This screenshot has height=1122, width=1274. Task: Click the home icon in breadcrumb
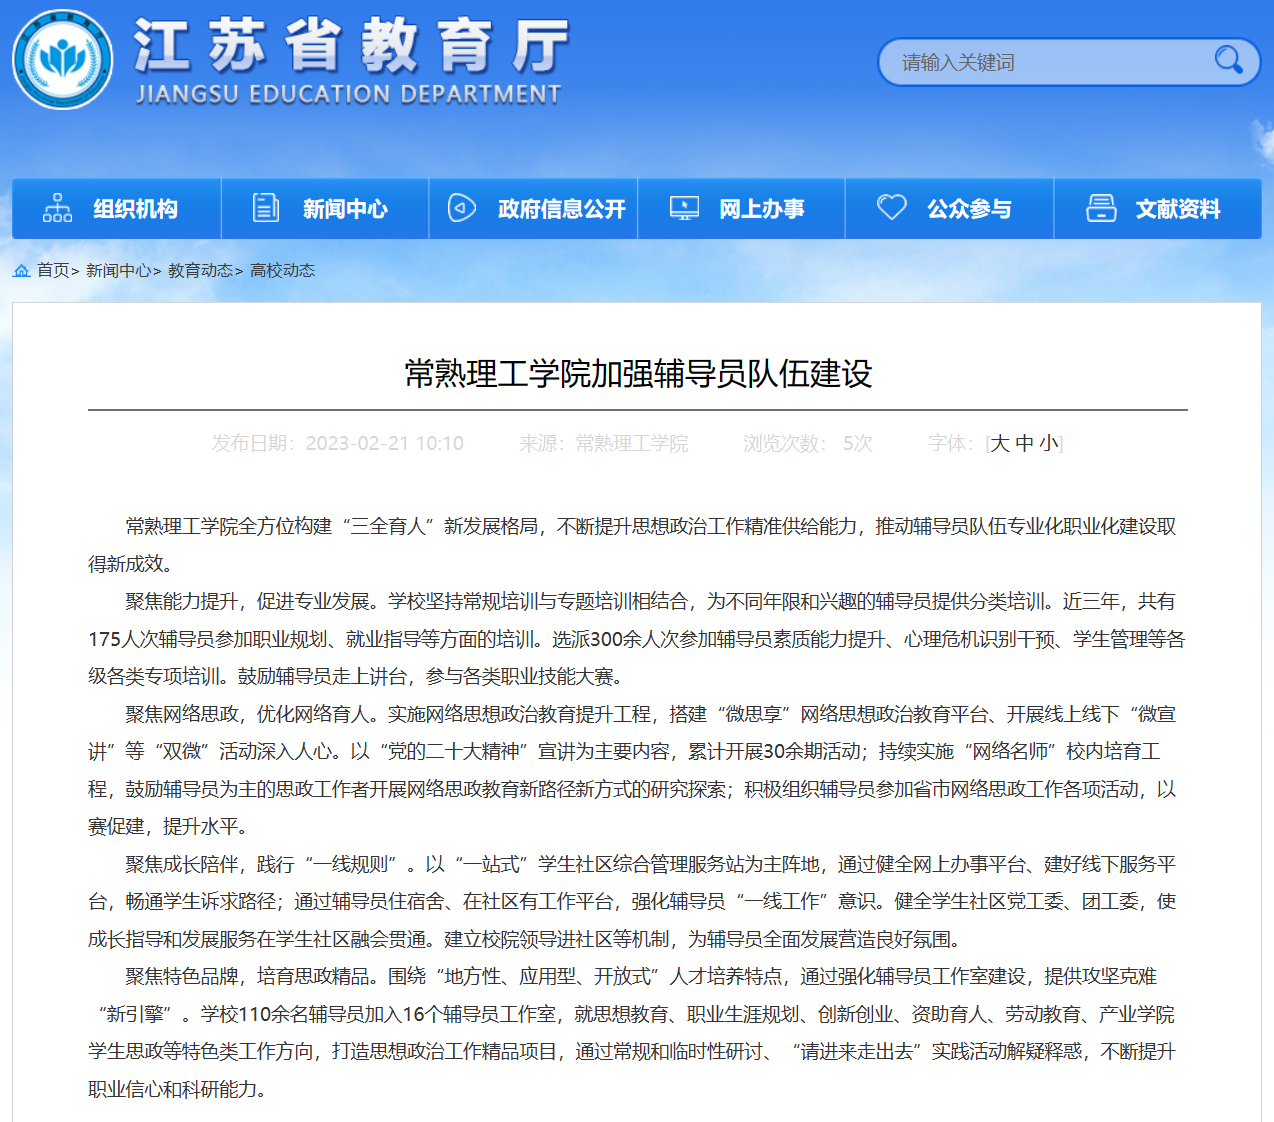click(x=21, y=271)
